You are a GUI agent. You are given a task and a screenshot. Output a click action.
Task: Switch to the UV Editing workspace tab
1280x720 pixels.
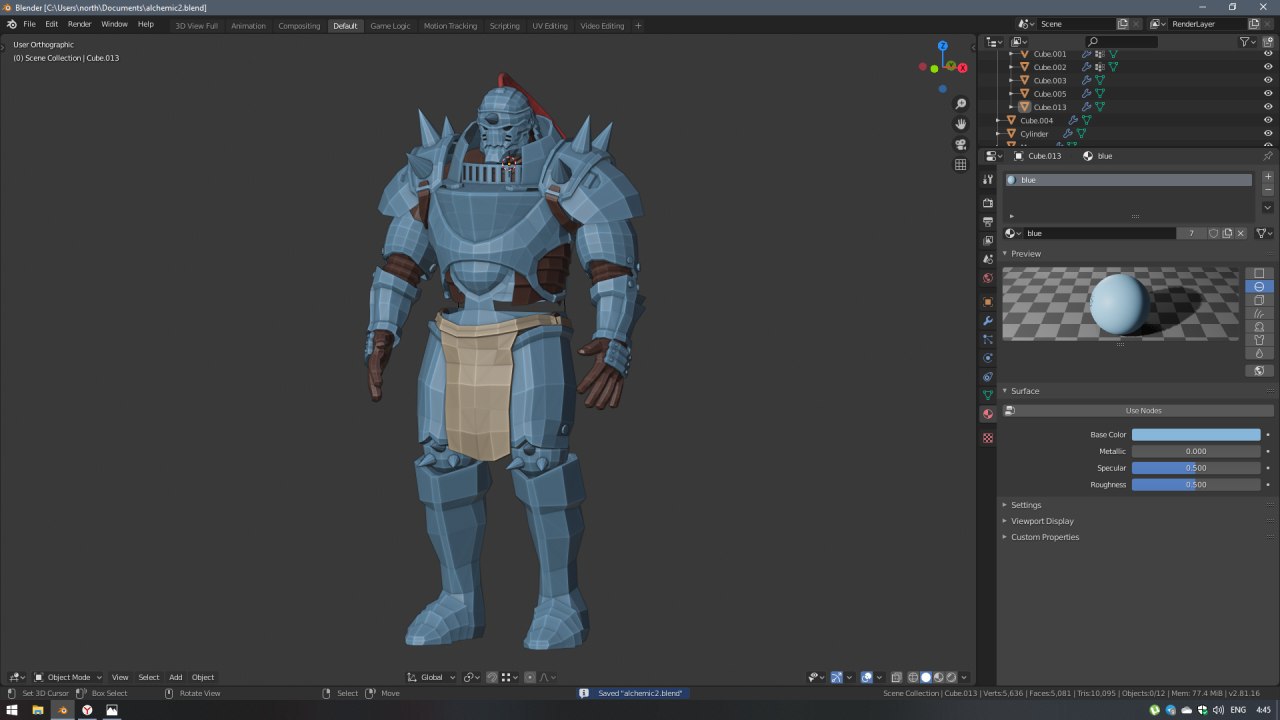(549, 25)
